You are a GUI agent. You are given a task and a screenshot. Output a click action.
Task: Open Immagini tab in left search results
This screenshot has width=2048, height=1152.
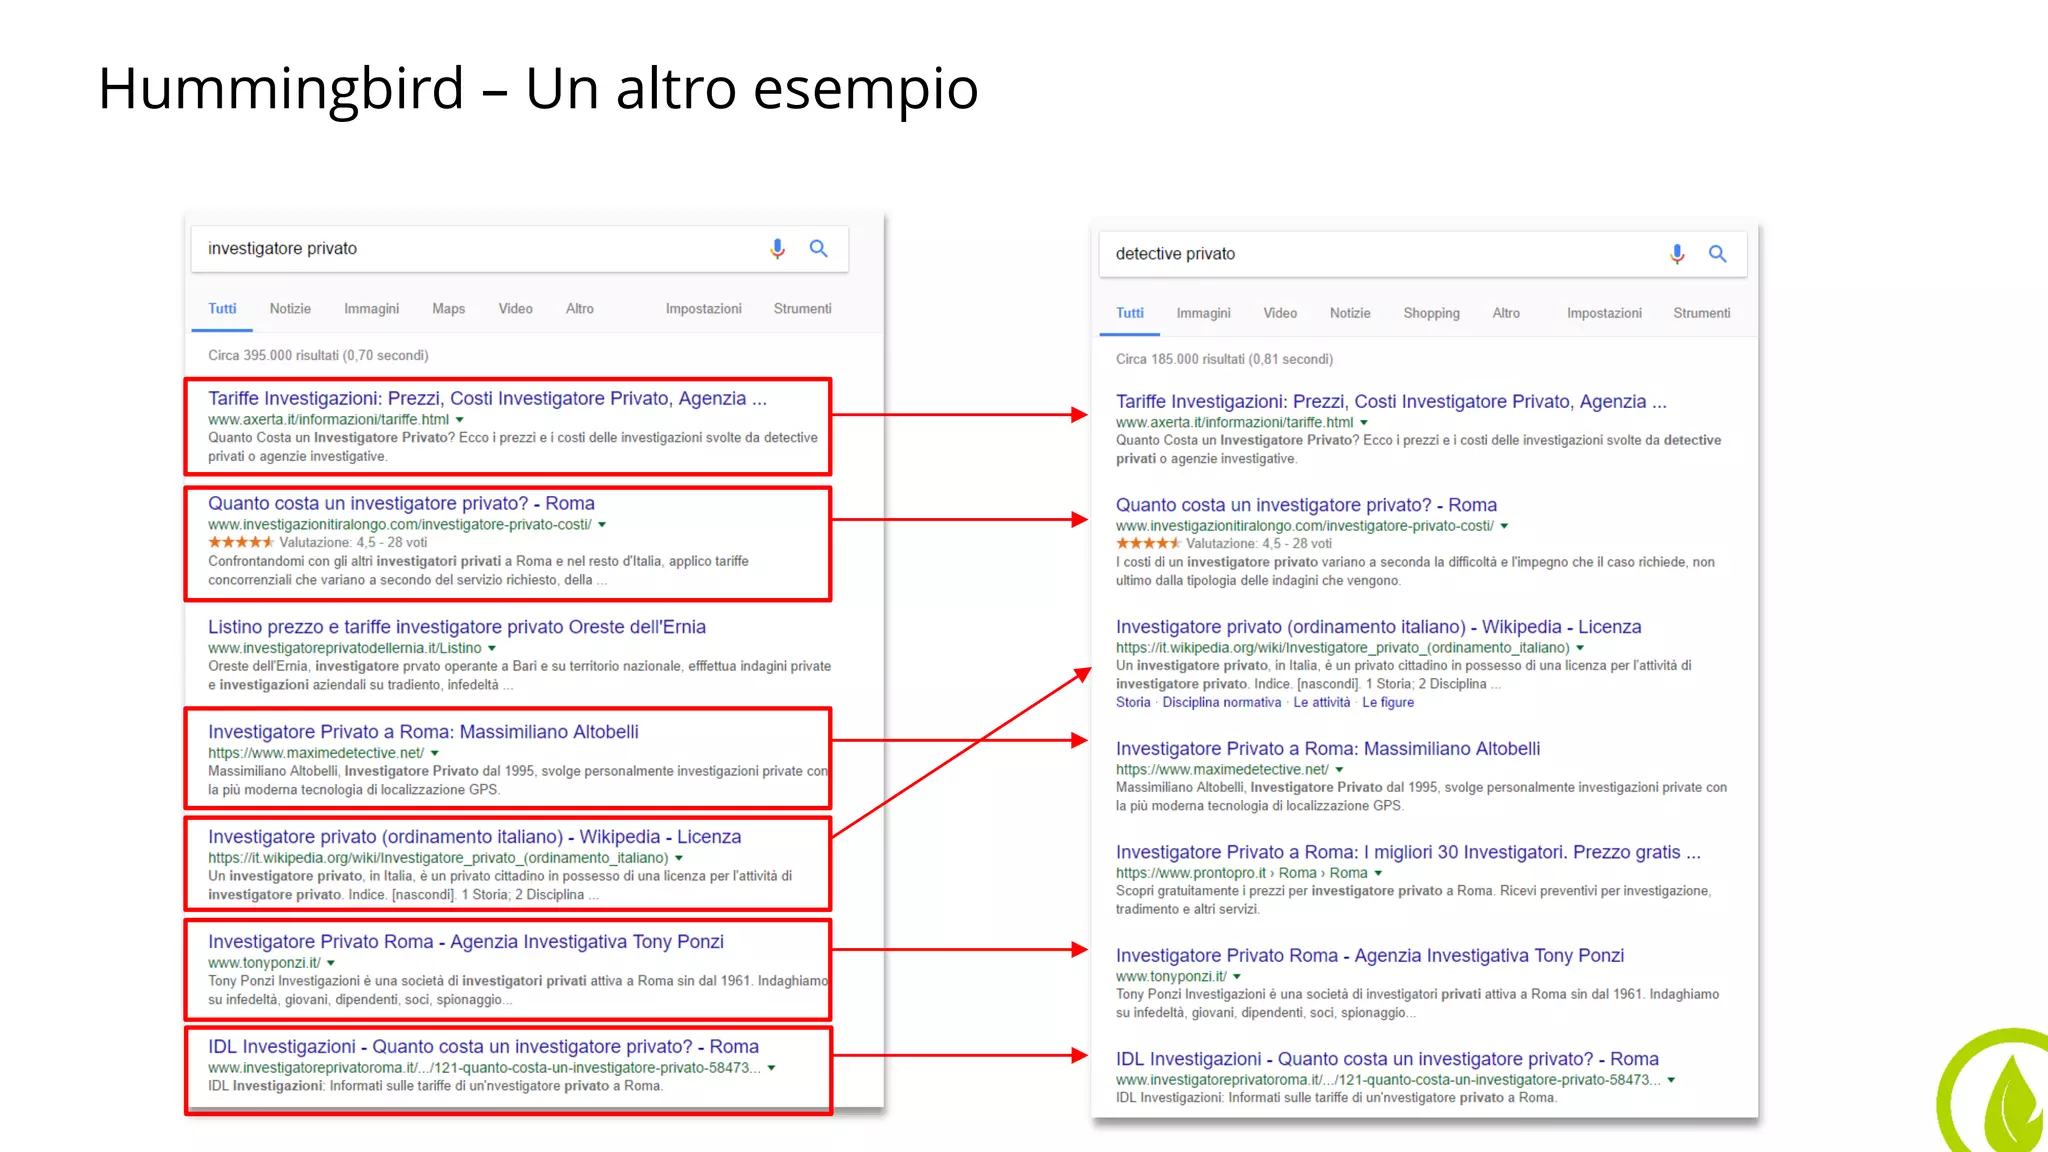pos(371,309)
